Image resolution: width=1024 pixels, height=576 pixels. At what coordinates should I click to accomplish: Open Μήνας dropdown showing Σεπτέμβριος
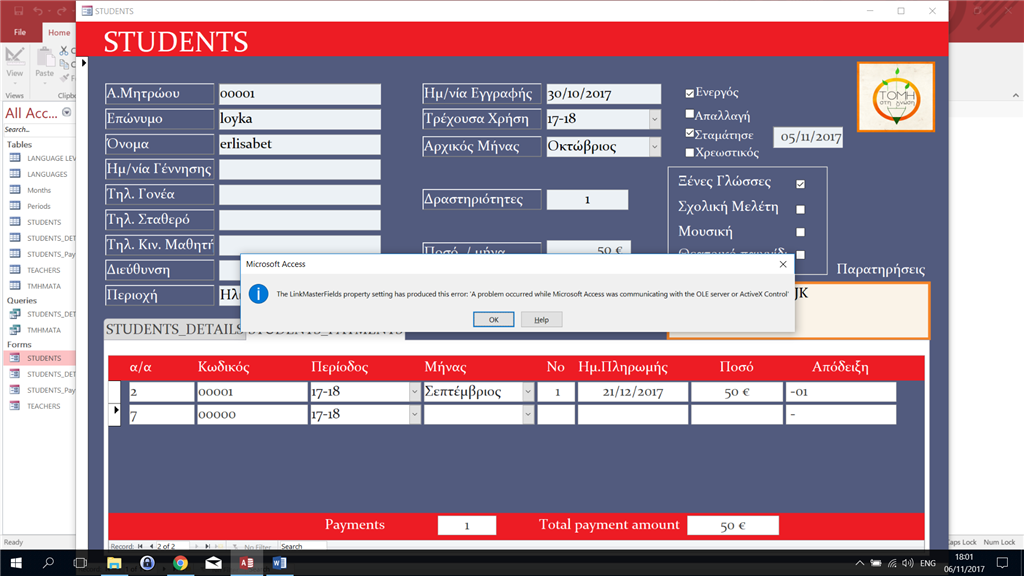(528, 392)
